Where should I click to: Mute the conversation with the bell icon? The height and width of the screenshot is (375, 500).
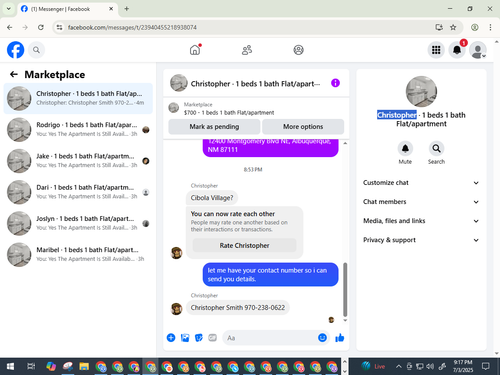[405, 149]
